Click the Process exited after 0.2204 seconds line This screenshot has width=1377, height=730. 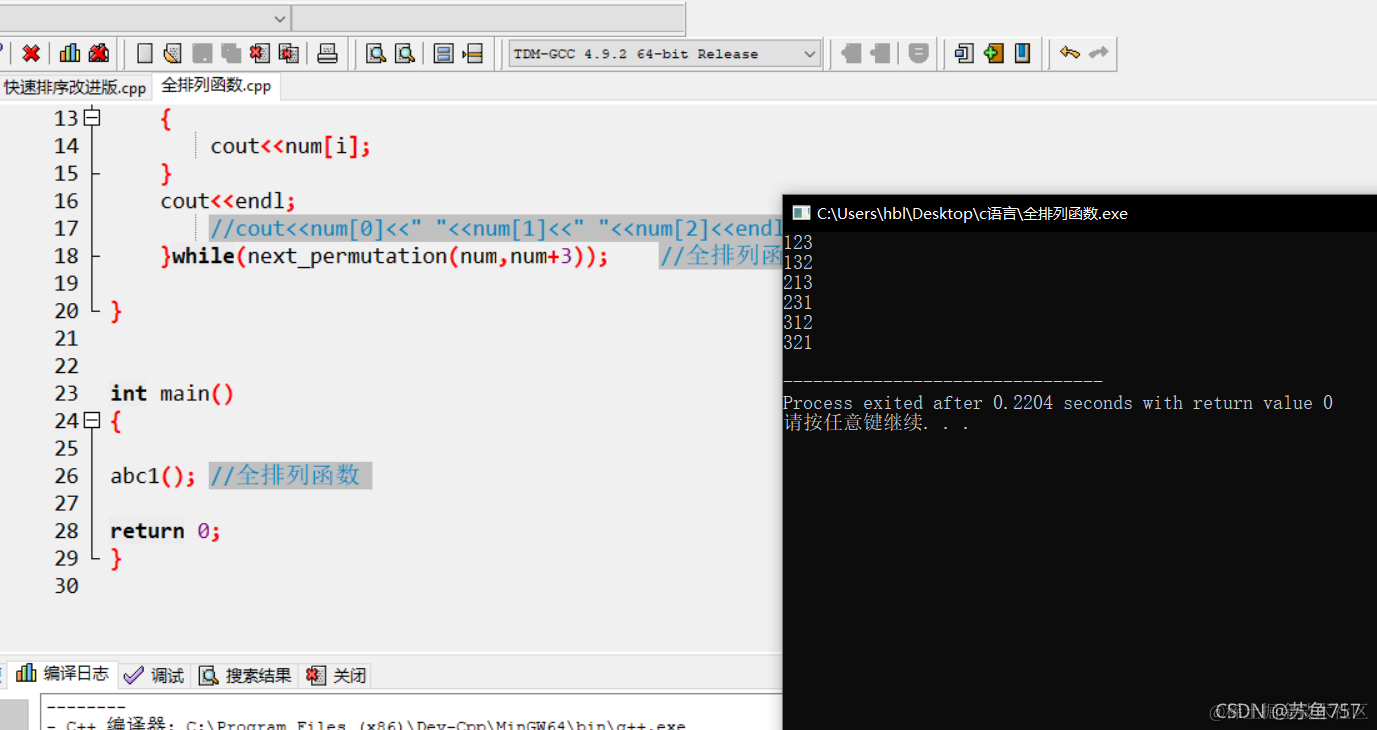point(1058,403)
